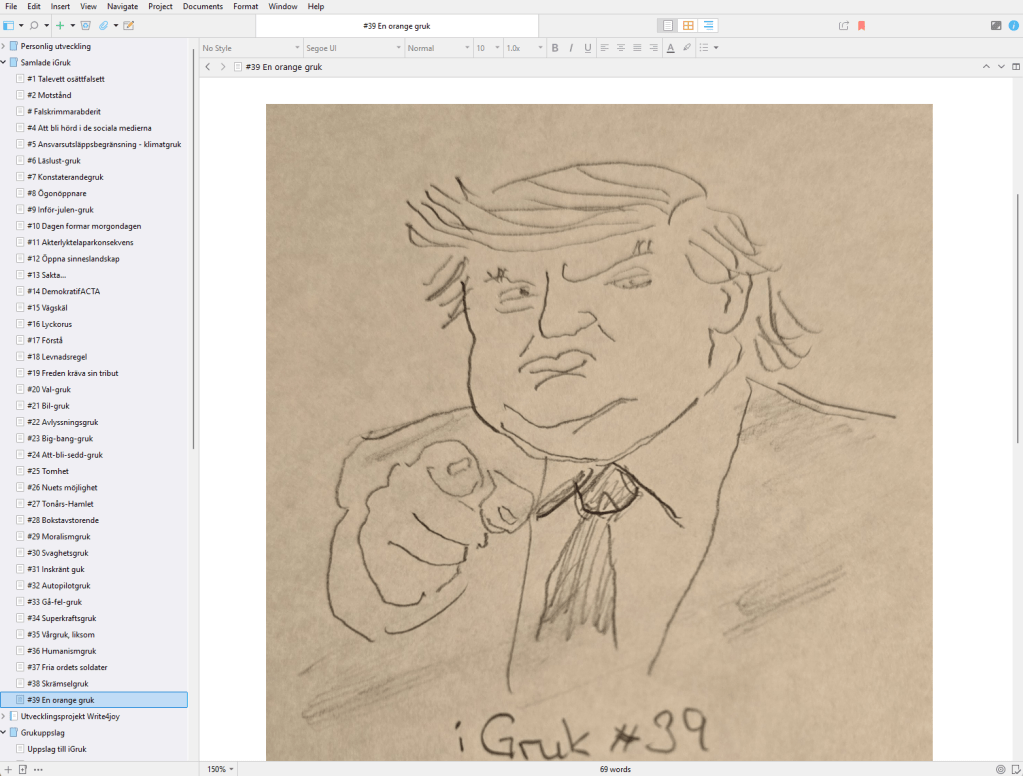1023x776 pixels.
Task: Click the Quick Reference edit icon
Action: (128, 25)
